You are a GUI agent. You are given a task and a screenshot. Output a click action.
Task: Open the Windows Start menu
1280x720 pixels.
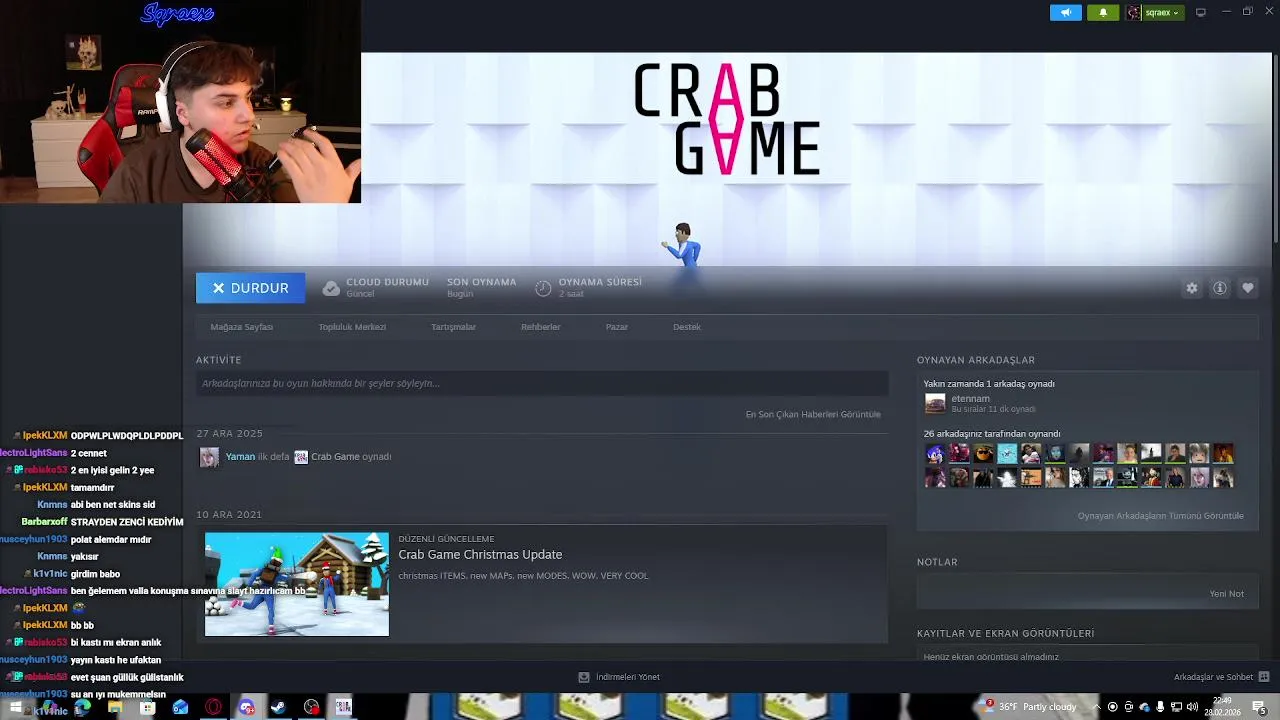pyautogui.click(x=16, y=707)
